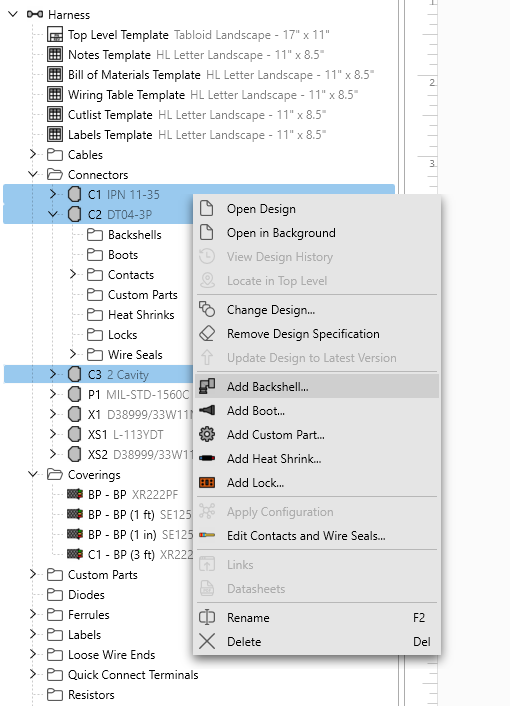Click the 'IPN 11-35' part text

click(x=133, y=195)
